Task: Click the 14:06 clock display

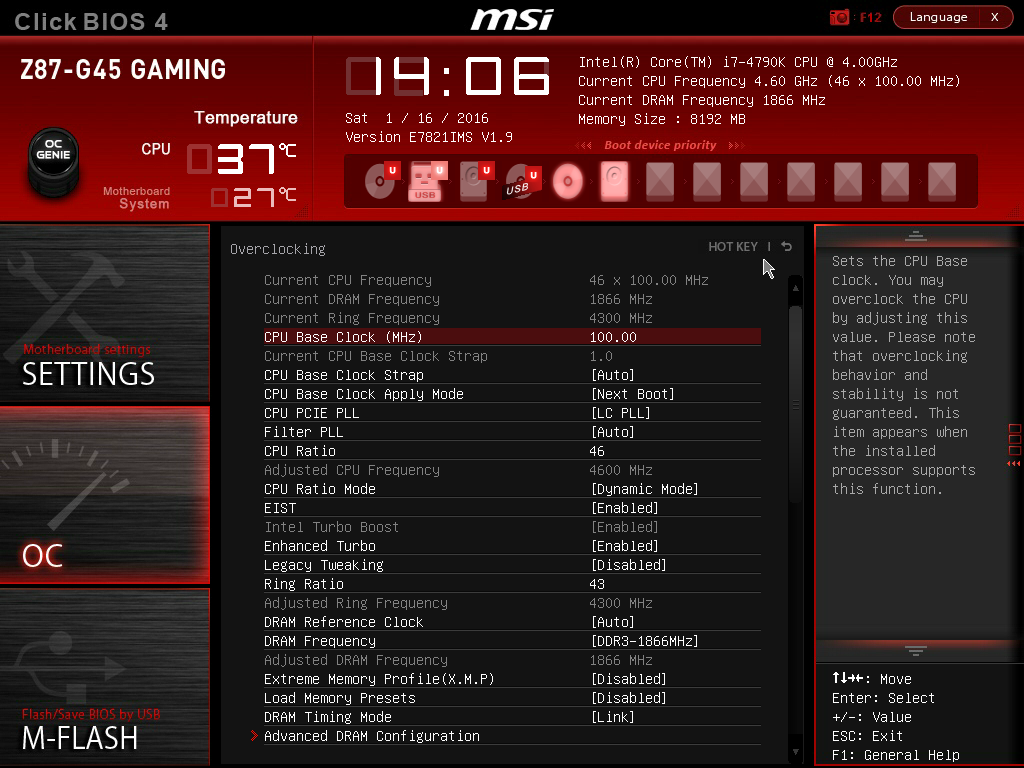Action: coord(448,76)
